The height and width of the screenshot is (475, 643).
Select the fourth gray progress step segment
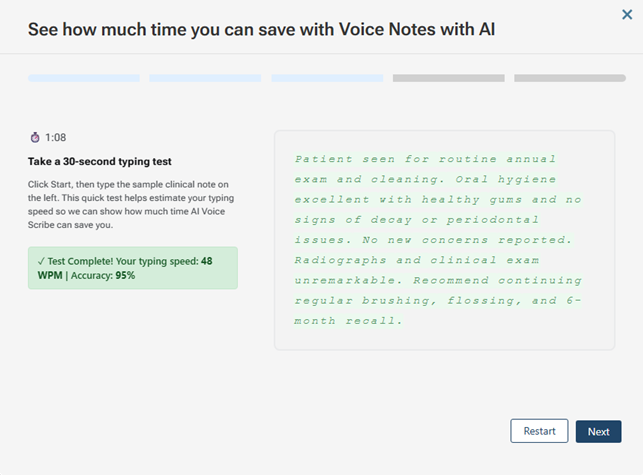(448, 78)
